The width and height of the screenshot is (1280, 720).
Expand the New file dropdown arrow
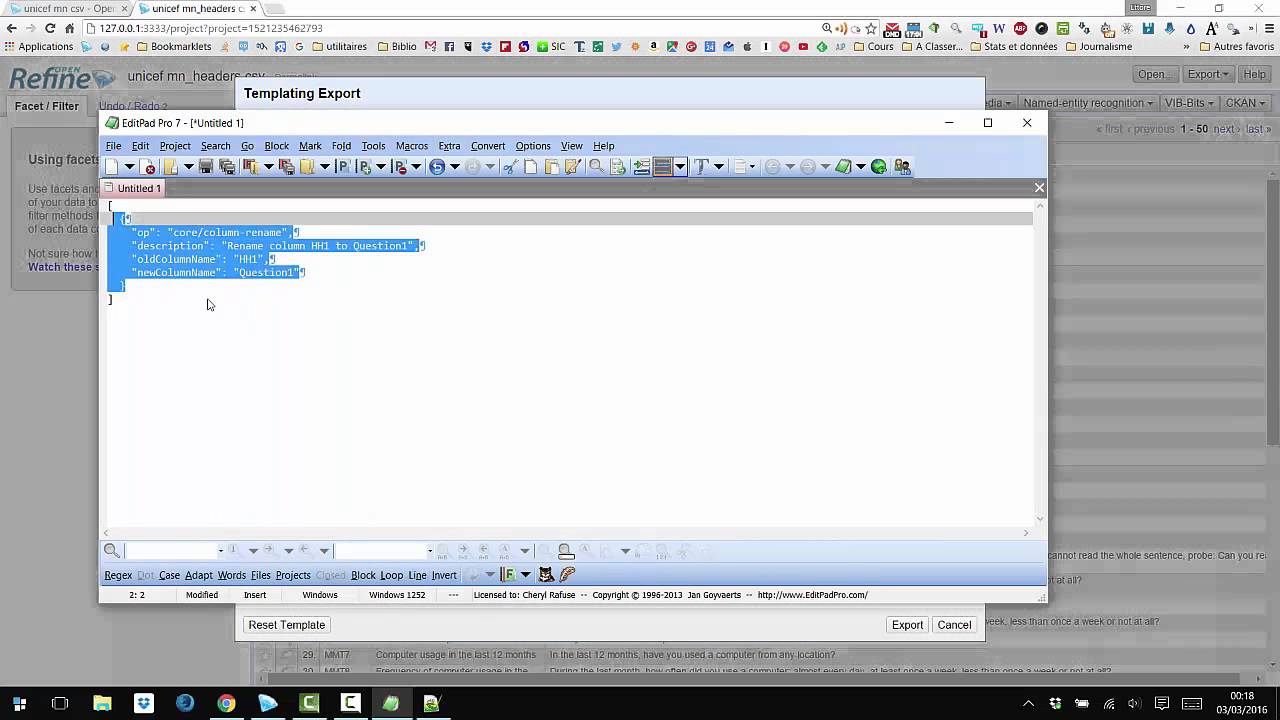(x=129, y=167)
